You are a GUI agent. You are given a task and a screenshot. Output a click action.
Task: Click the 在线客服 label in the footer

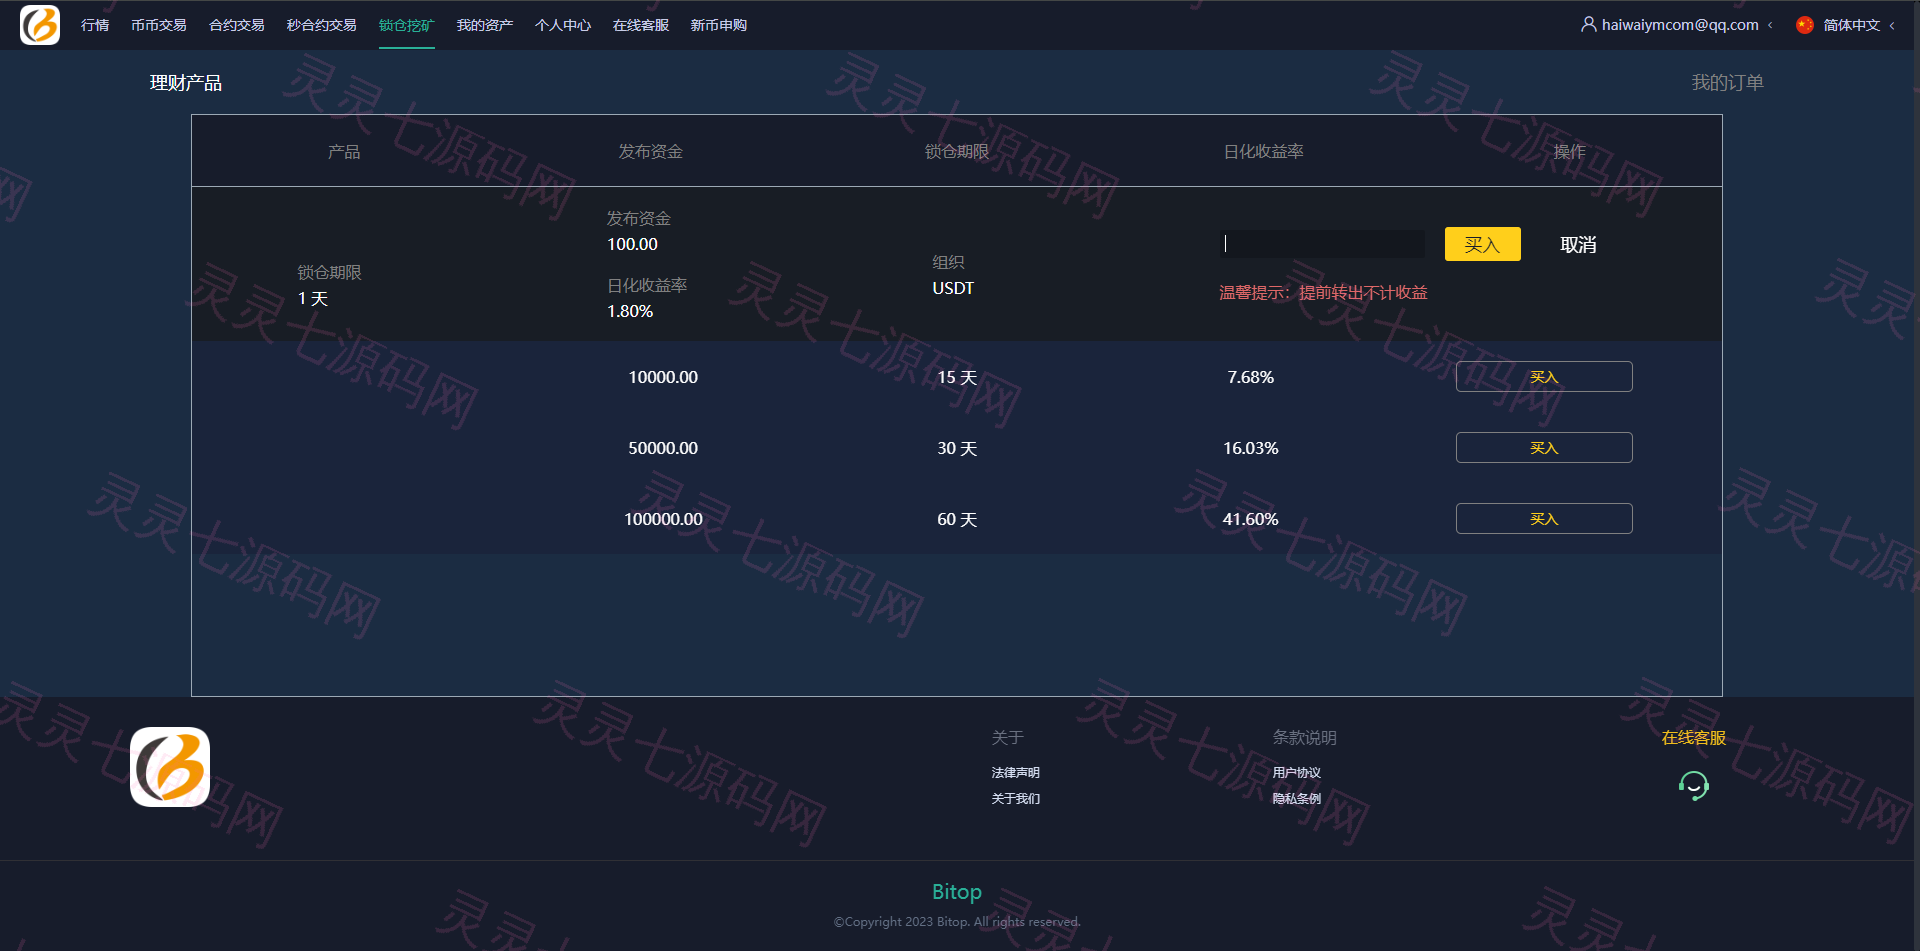point(1693,738)
